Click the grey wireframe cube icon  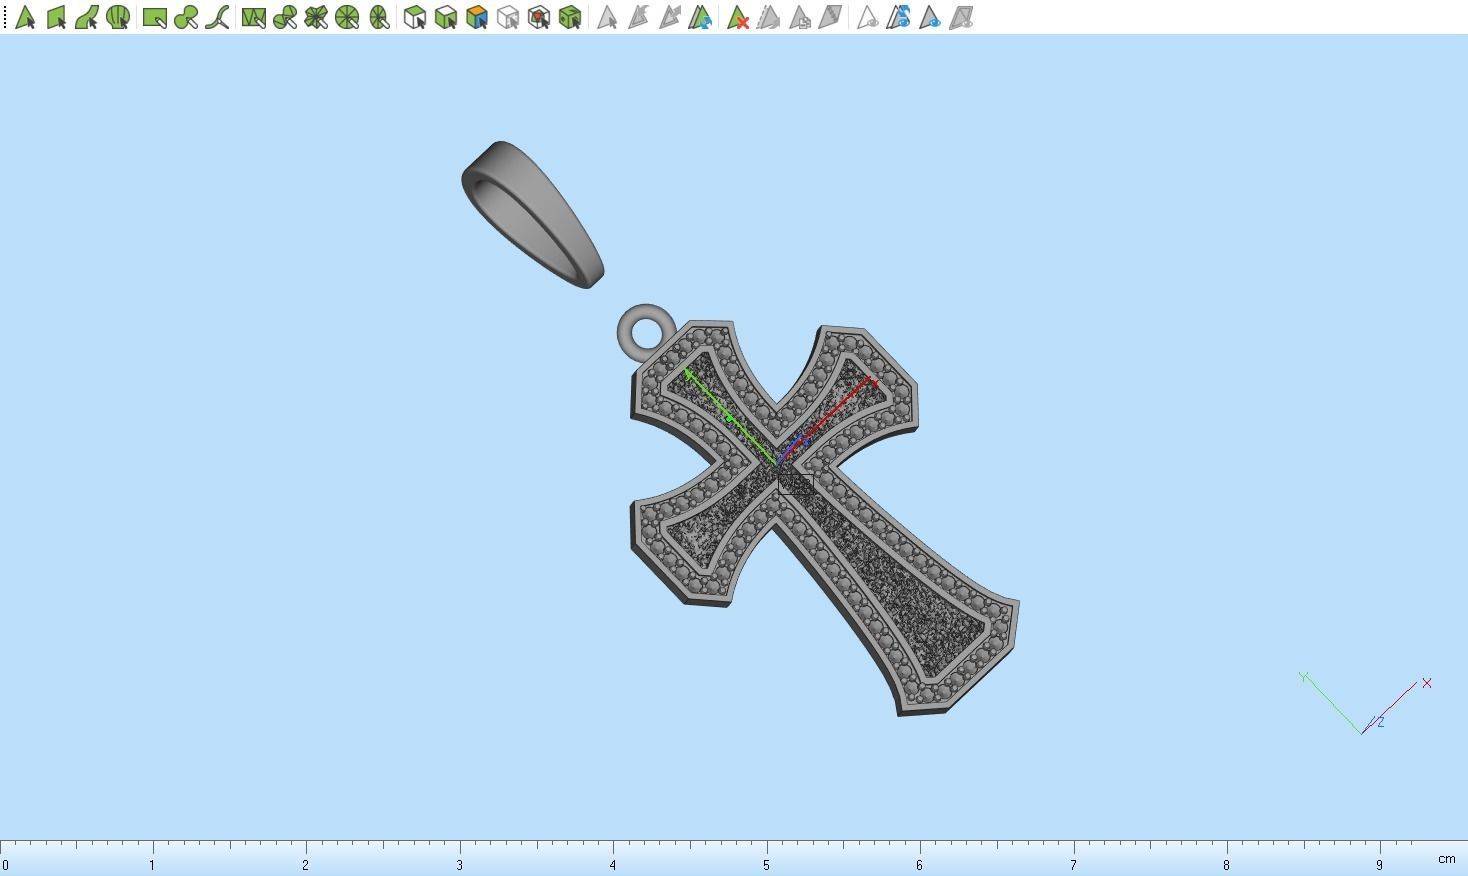point(508,17)
